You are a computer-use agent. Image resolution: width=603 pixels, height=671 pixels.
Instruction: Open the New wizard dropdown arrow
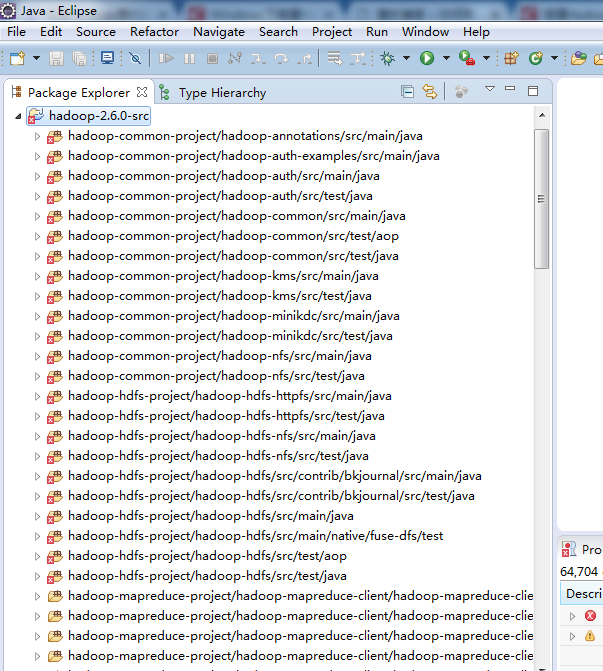(x=36, y=58)
